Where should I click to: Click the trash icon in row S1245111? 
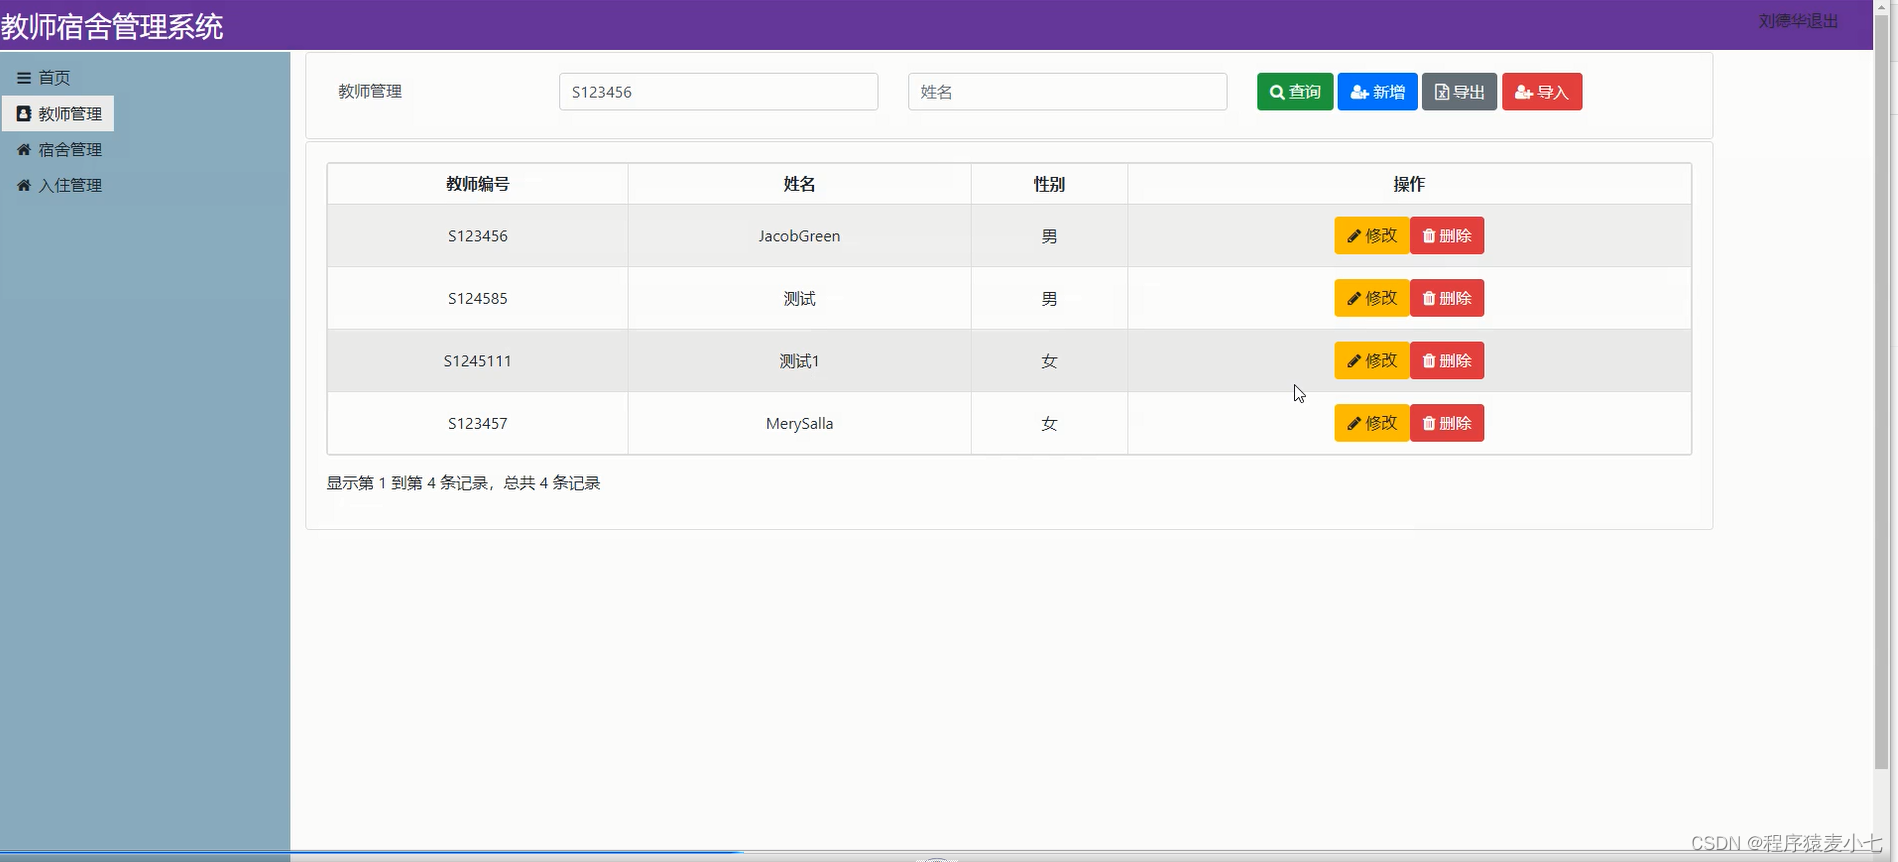click(1429, 361)
